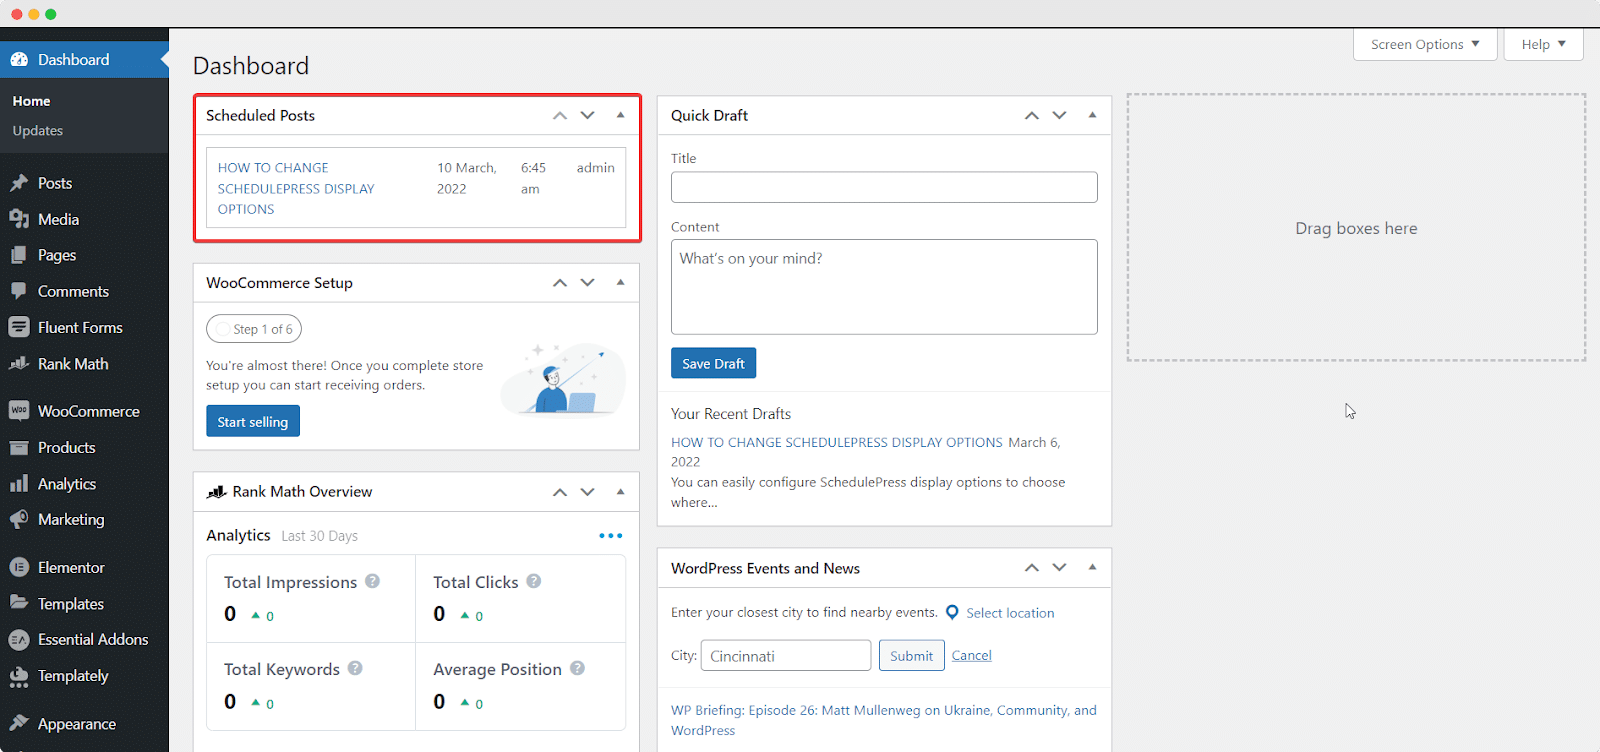Click the Select location link
This screenshot has height=752, width=1600.
(1010, 613)
